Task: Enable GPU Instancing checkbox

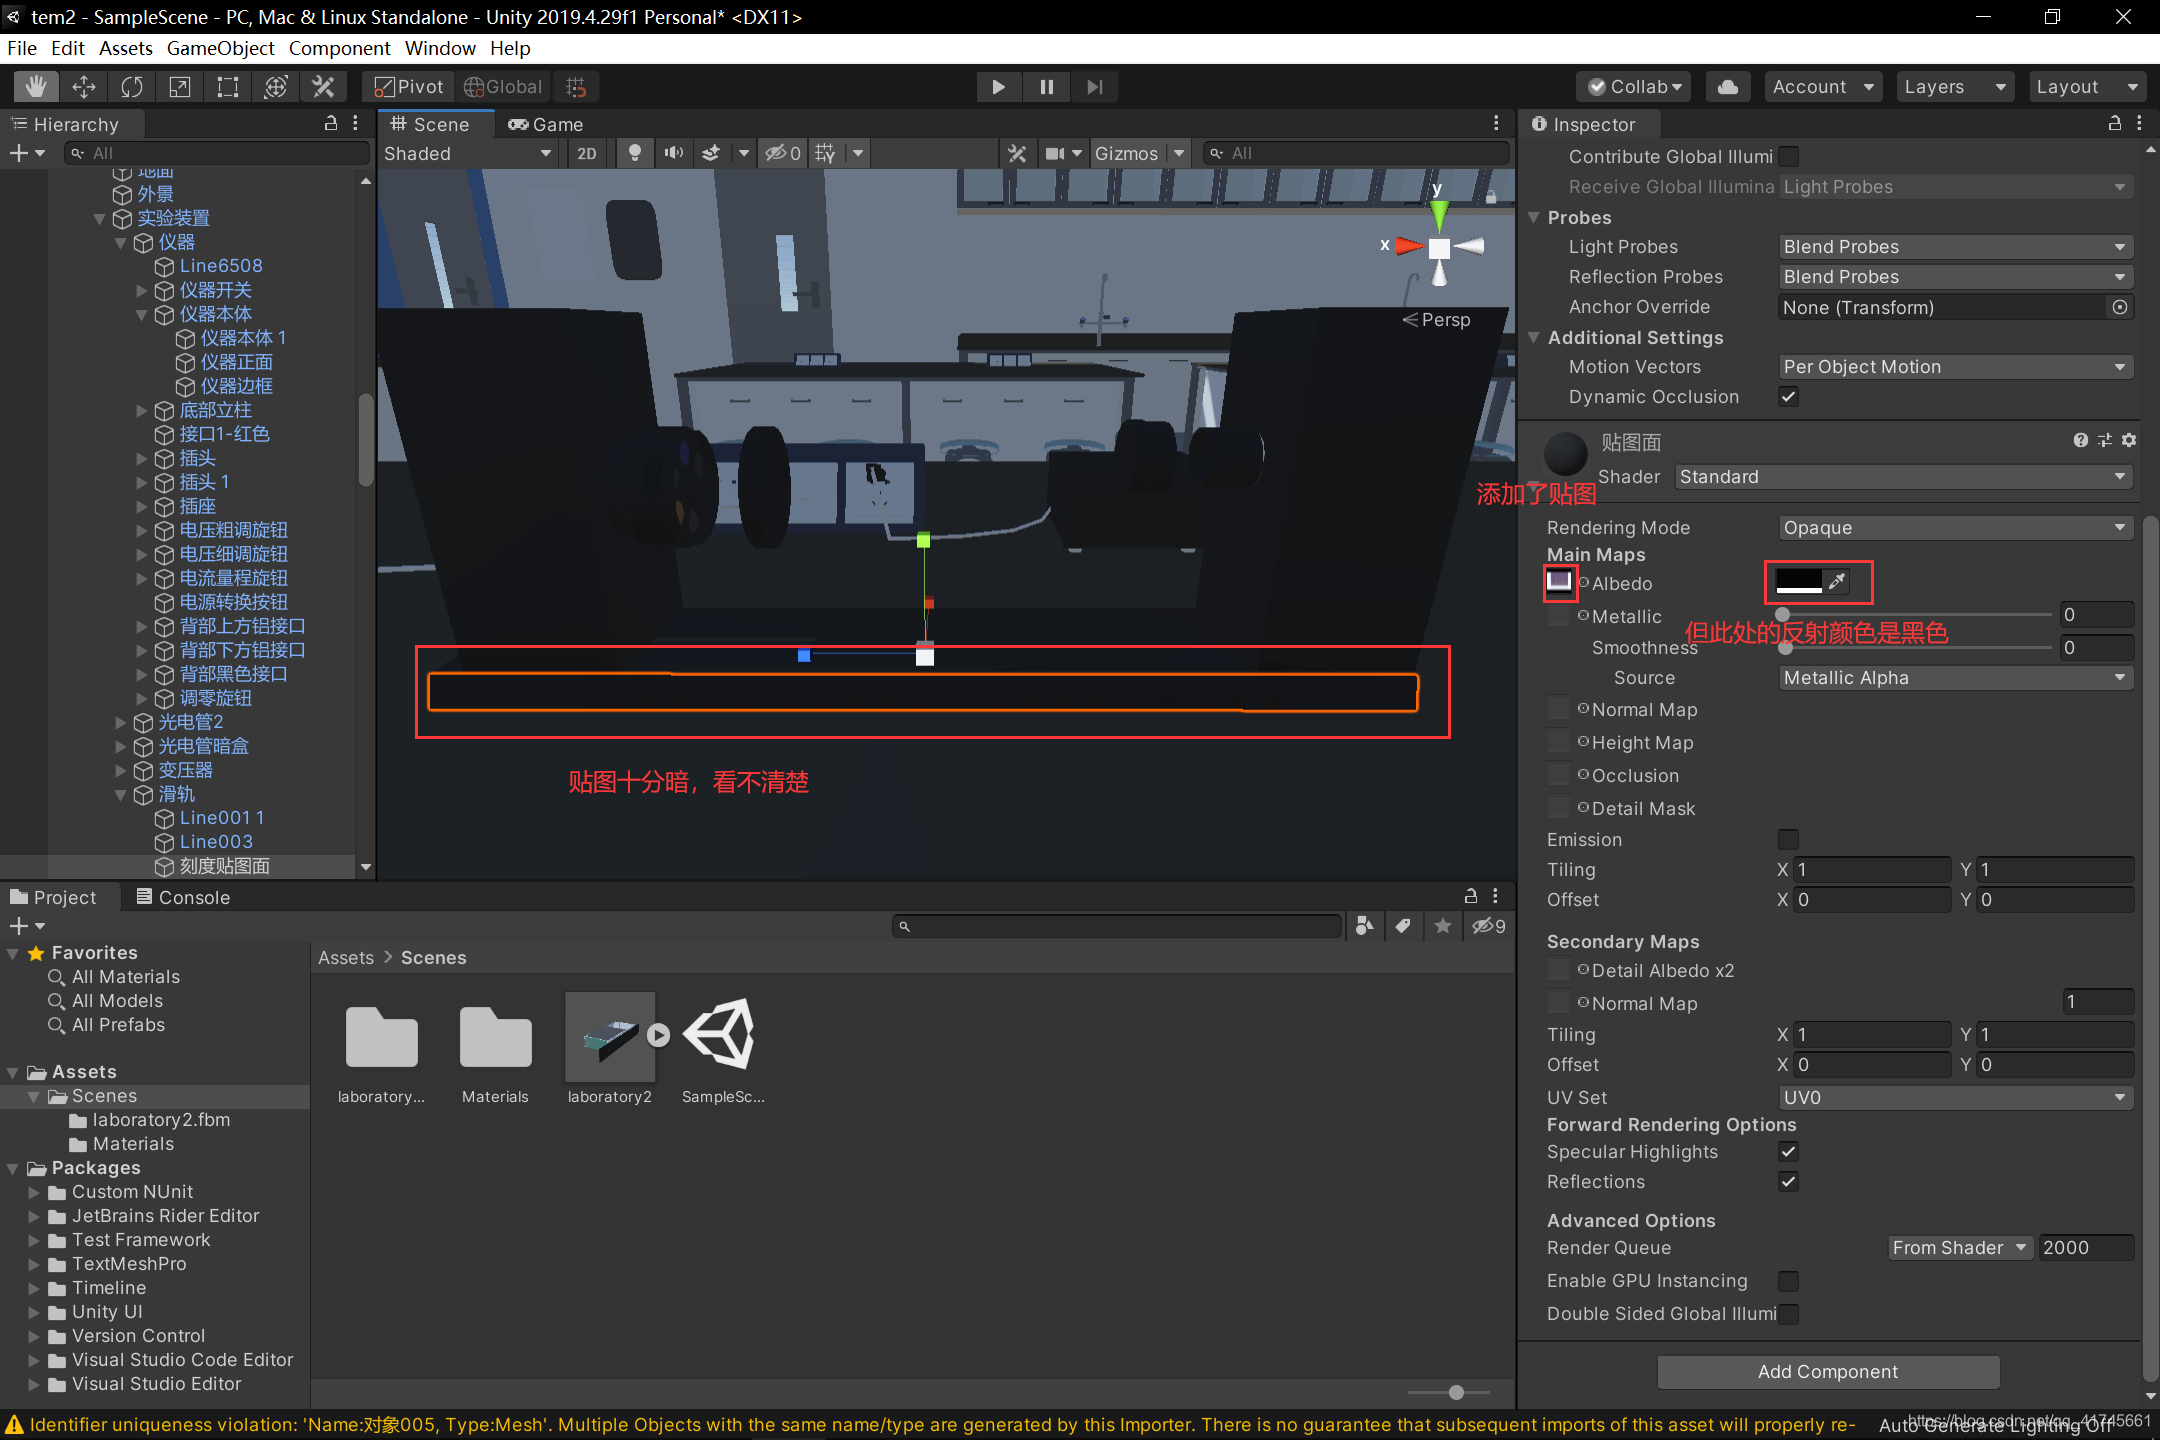Action: [x=1788, y=1281]
